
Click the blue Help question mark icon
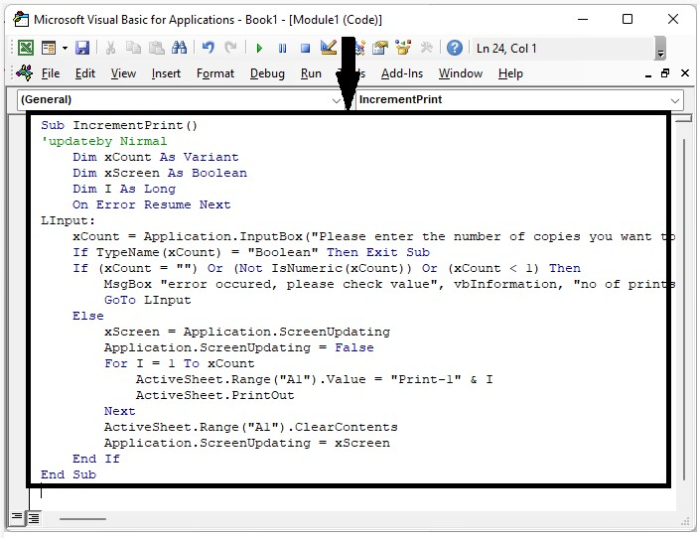[454, 48]
